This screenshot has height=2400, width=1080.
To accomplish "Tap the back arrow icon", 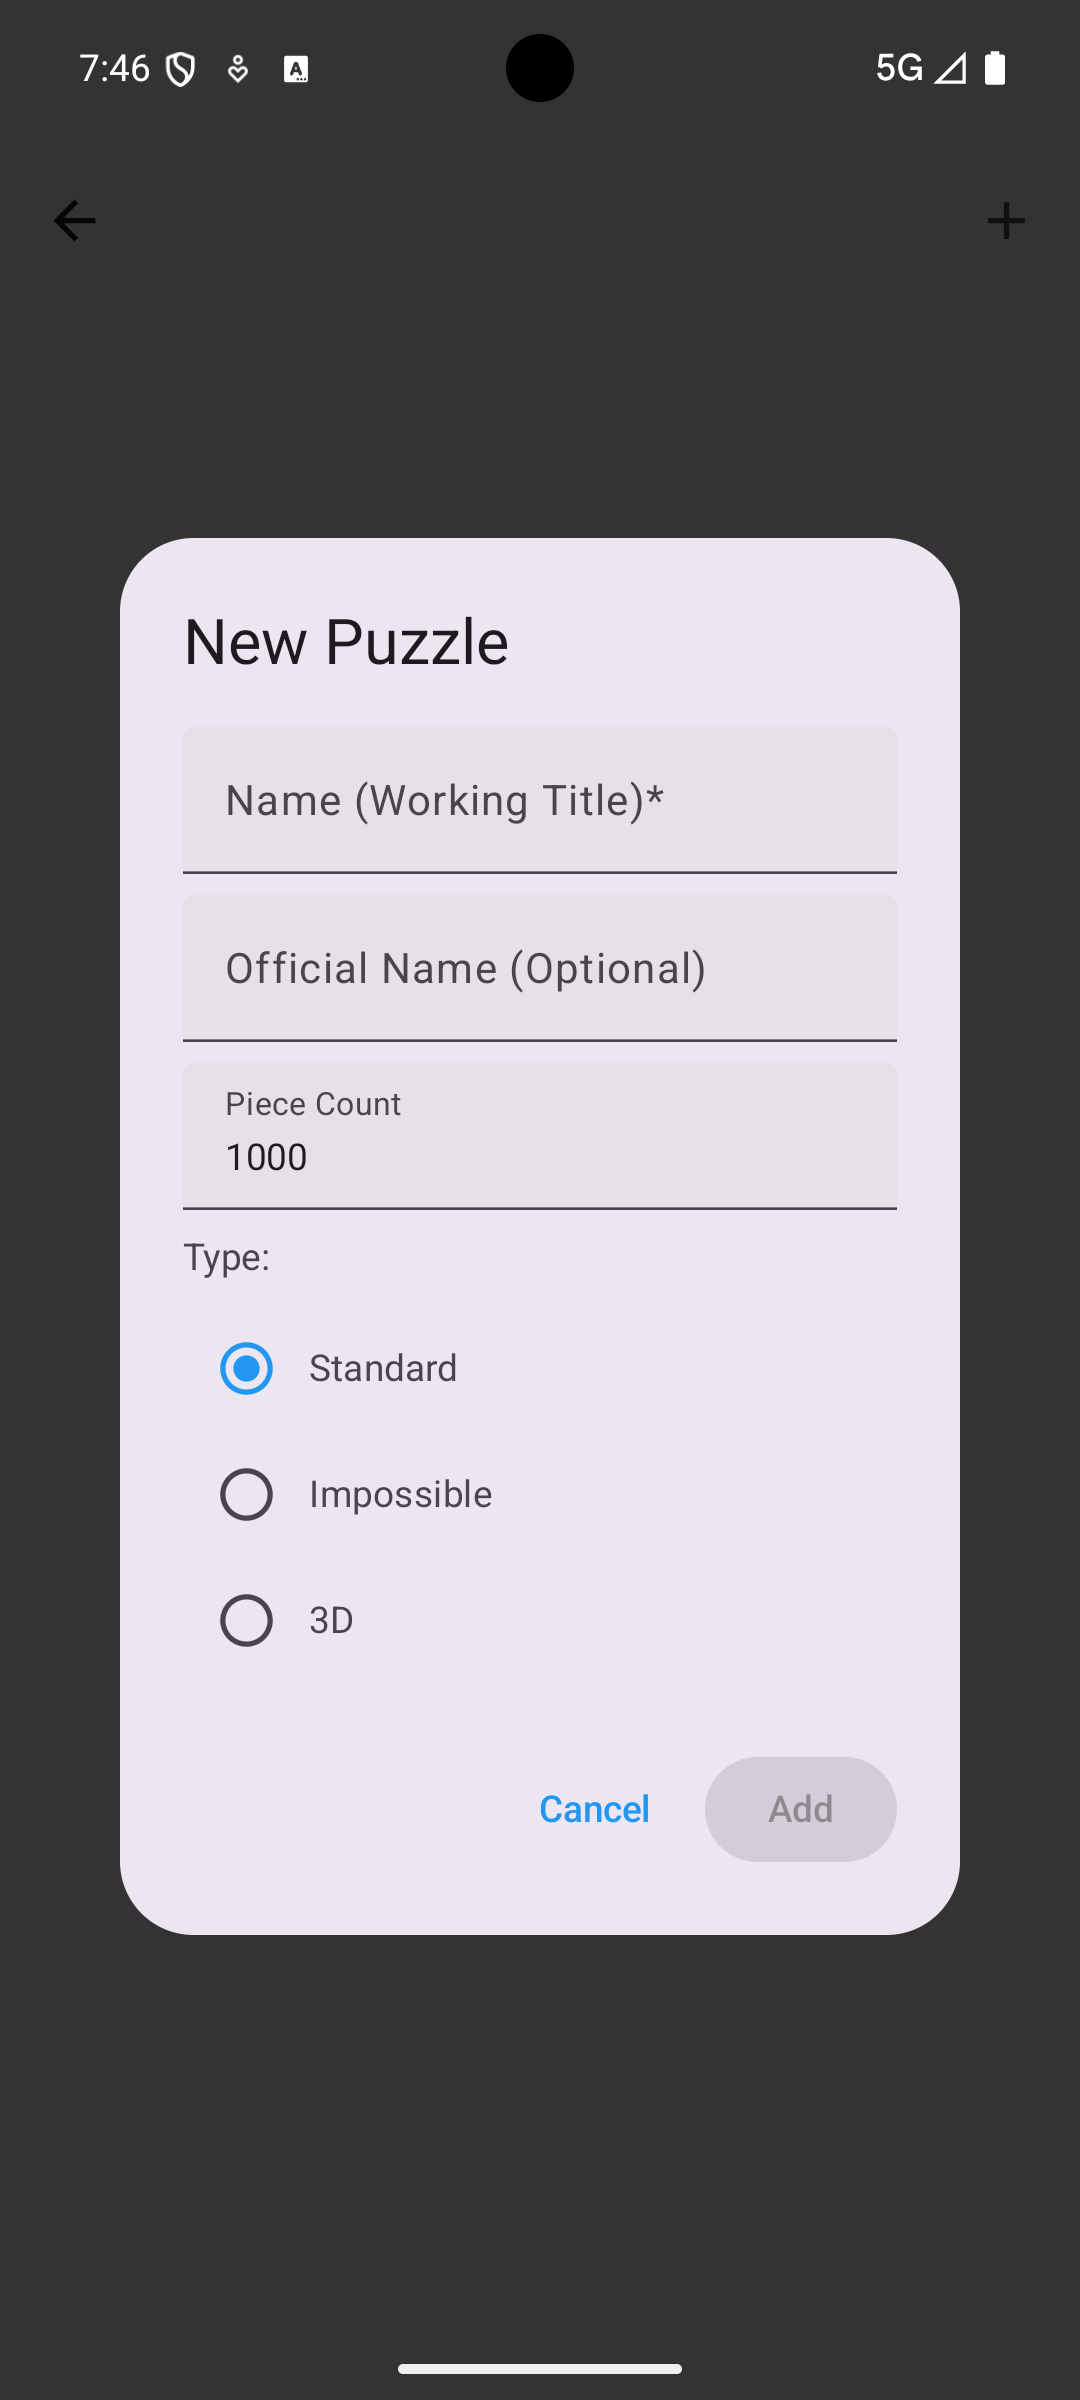I will click(75, 221).
